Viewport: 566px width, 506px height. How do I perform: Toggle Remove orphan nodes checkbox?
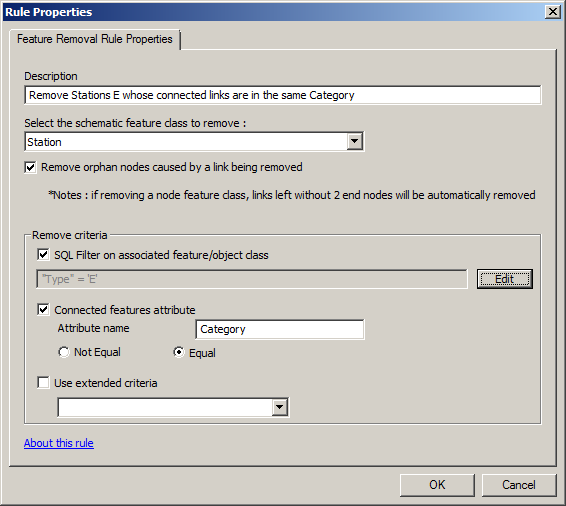pyautogui.click(x=31, y=167)
